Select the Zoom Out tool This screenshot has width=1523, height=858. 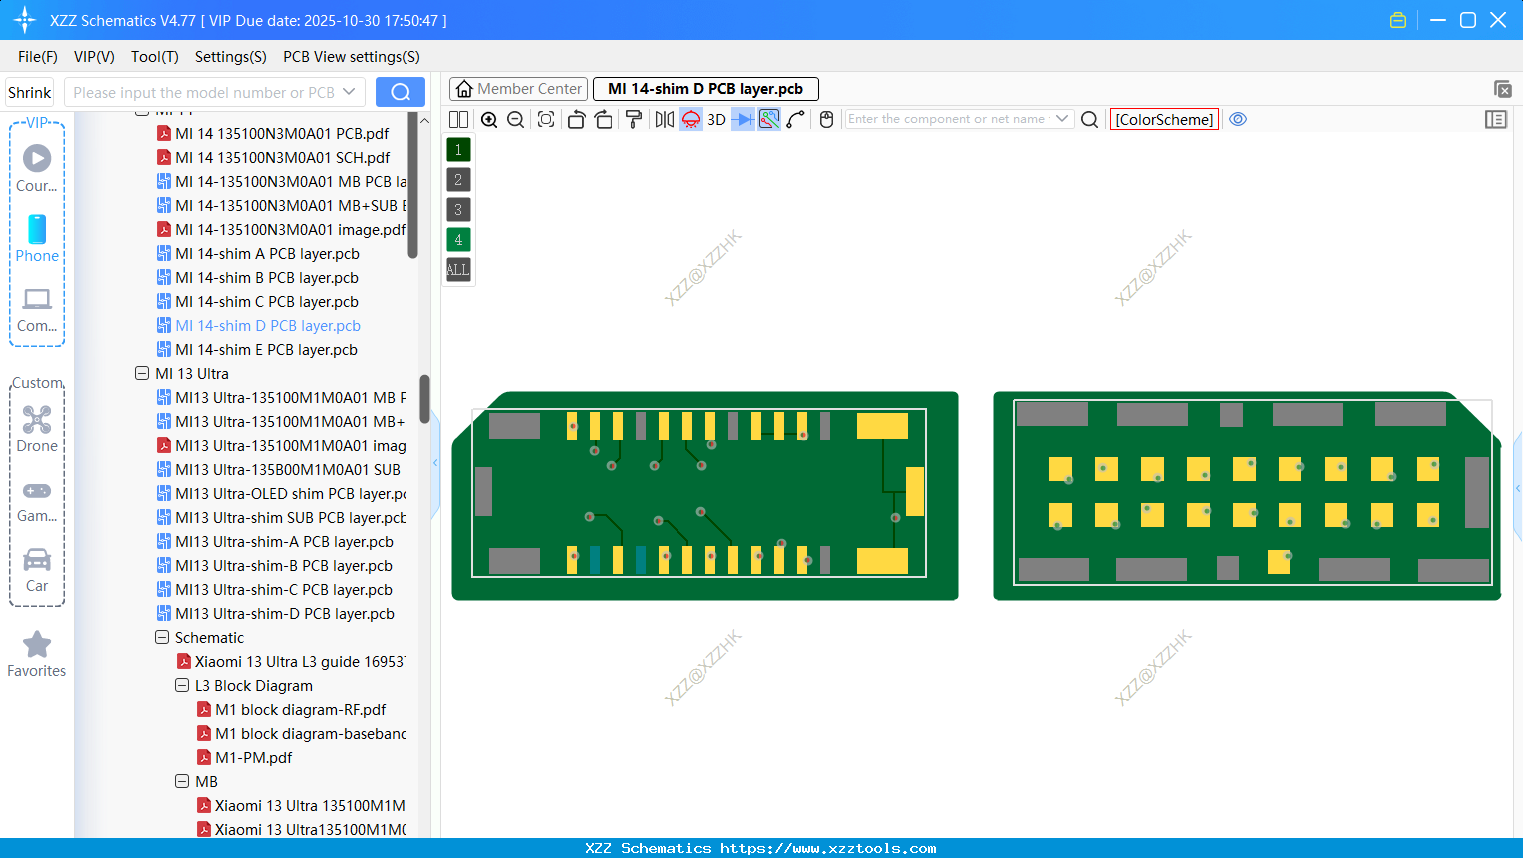[x=514, y=119]
